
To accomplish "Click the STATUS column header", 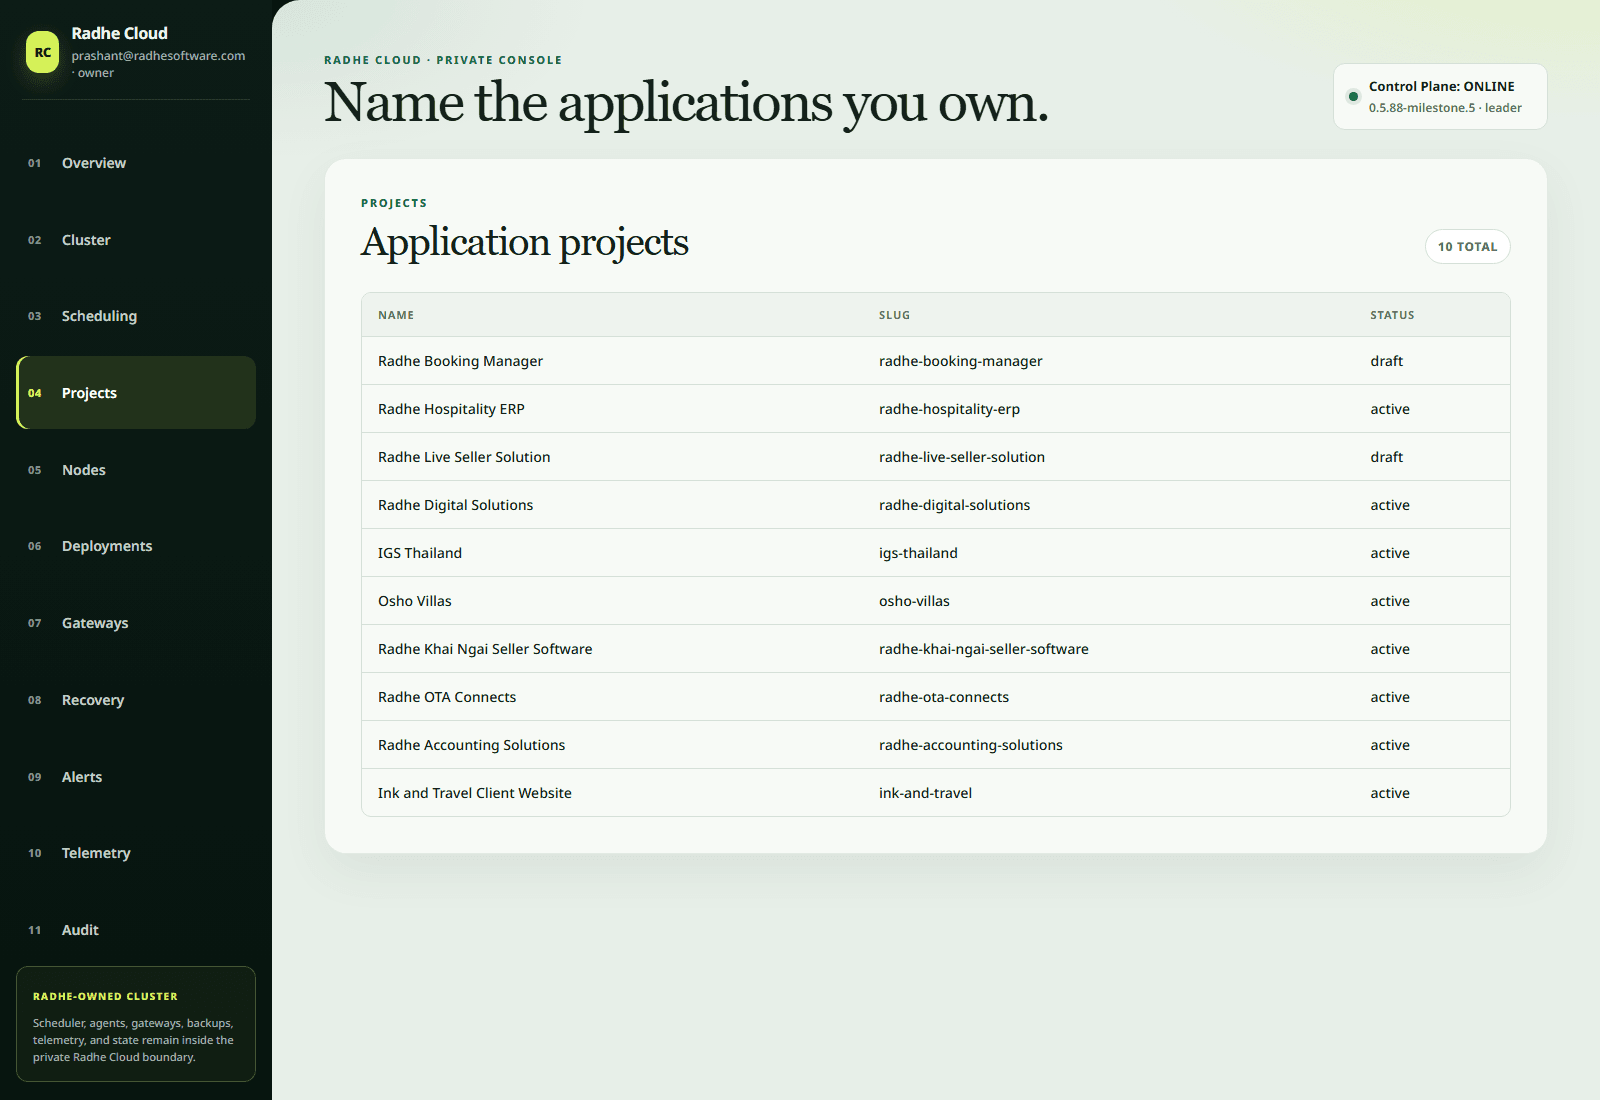I will coord(1392,315).
